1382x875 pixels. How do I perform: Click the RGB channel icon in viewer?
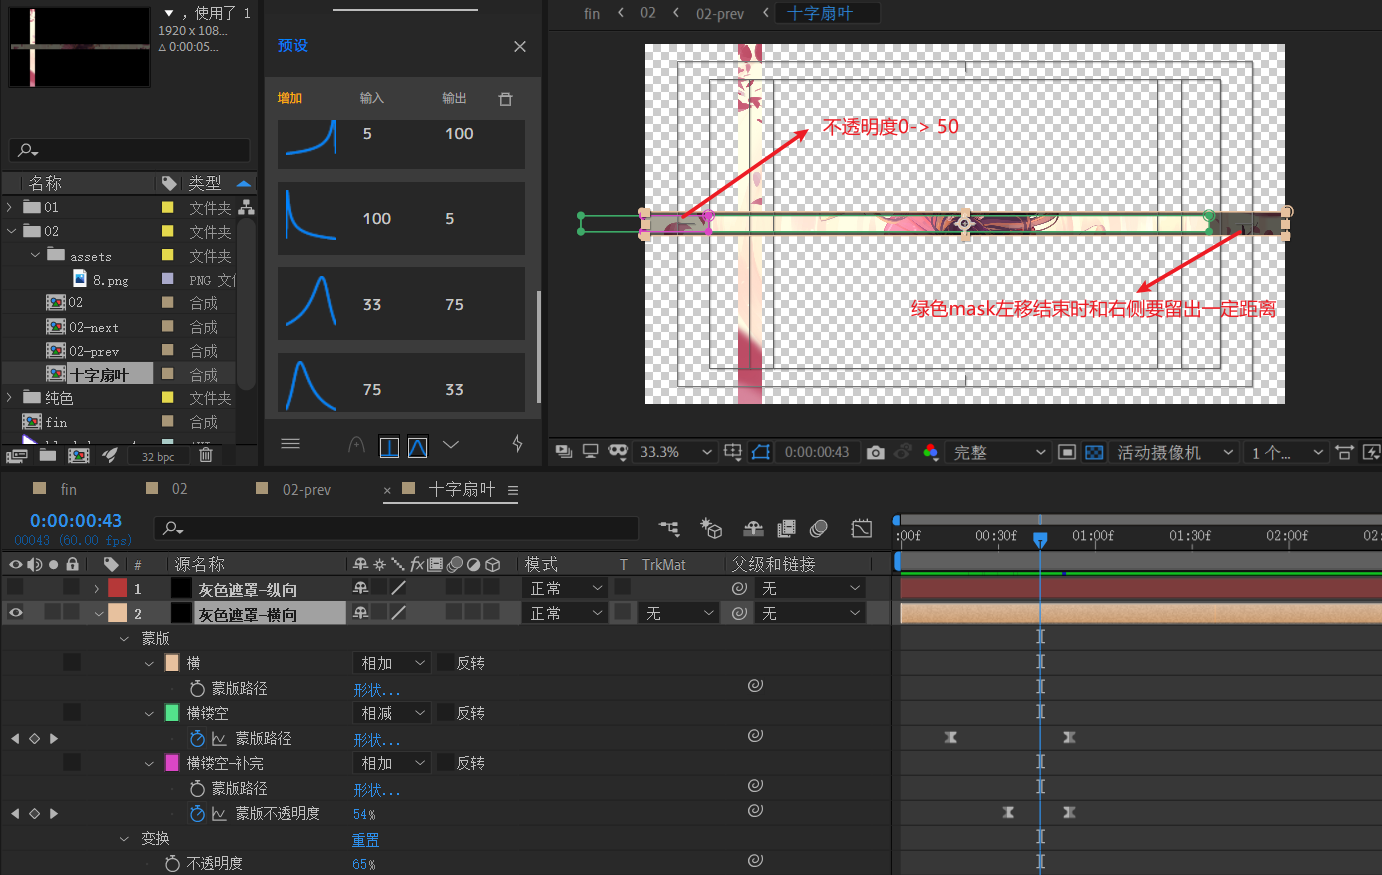tap(931, 452)
